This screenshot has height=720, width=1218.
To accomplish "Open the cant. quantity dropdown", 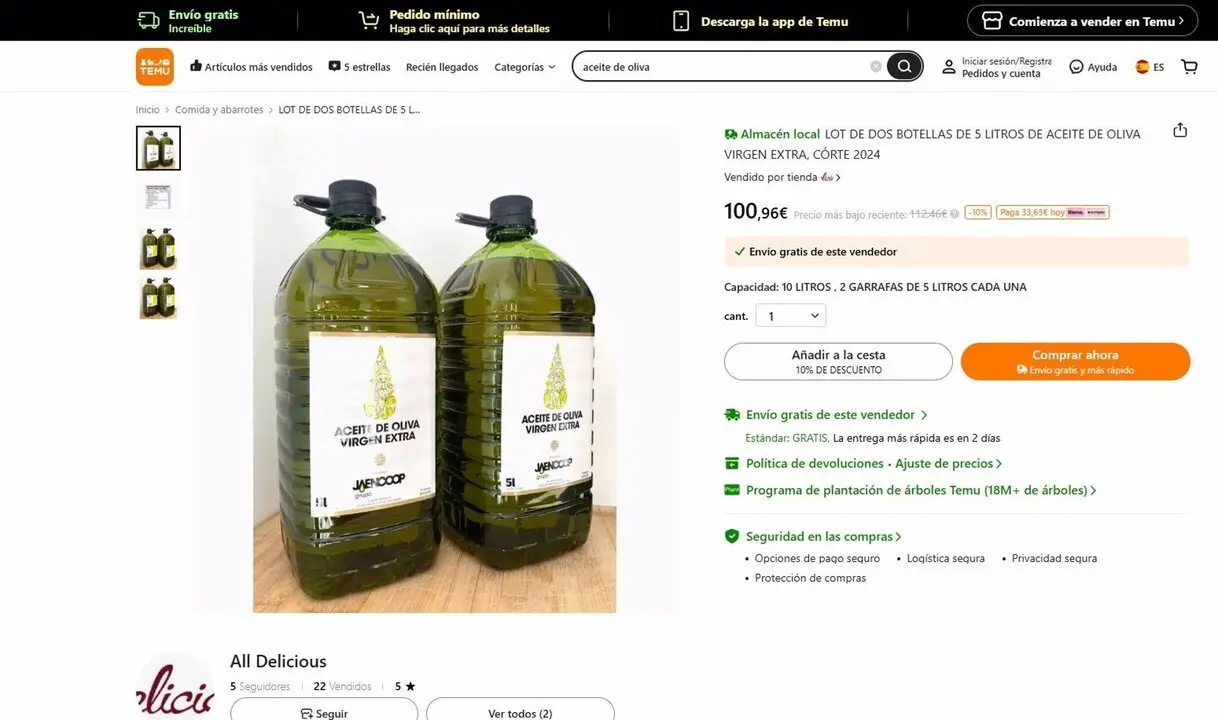I will click(x=790, y=316).
